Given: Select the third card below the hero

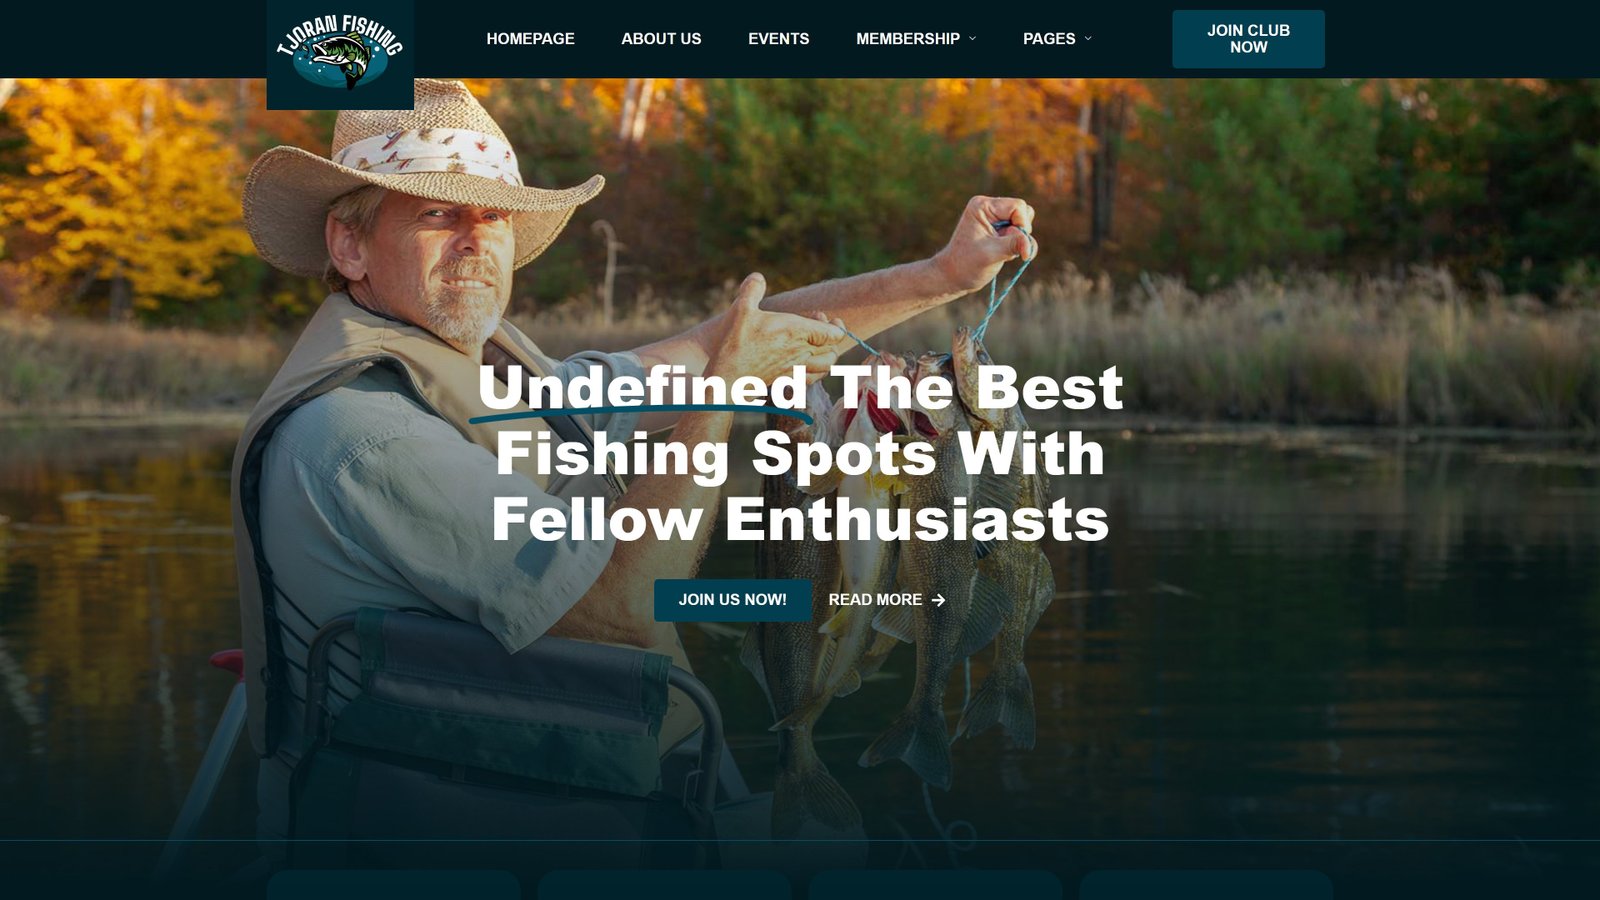Looking at the screenshot, I should [x=935, y=885].
